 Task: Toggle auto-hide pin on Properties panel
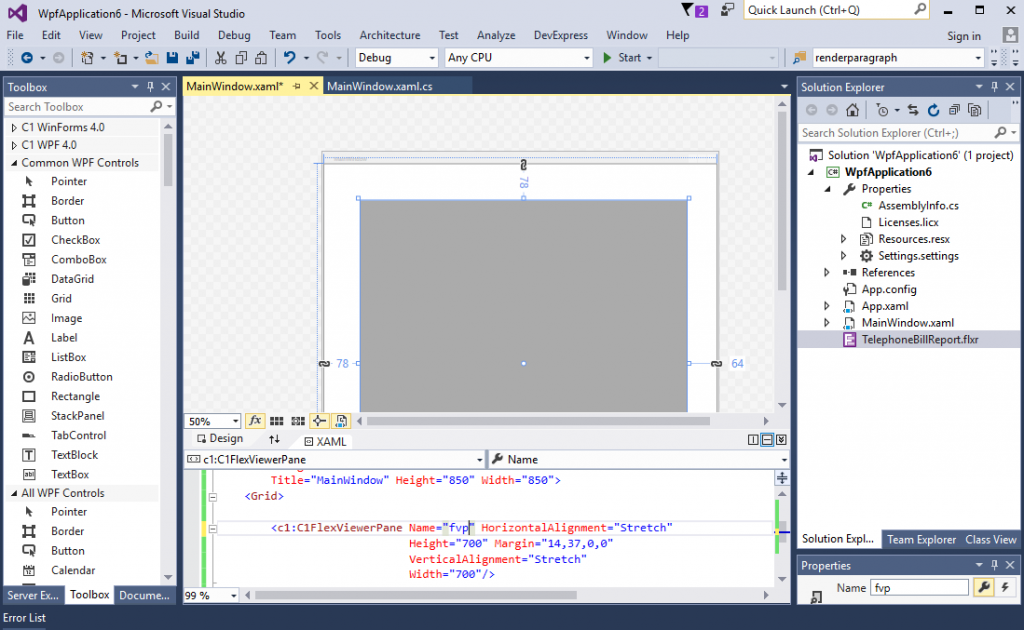pyautogui.click(x=995, y=565)
